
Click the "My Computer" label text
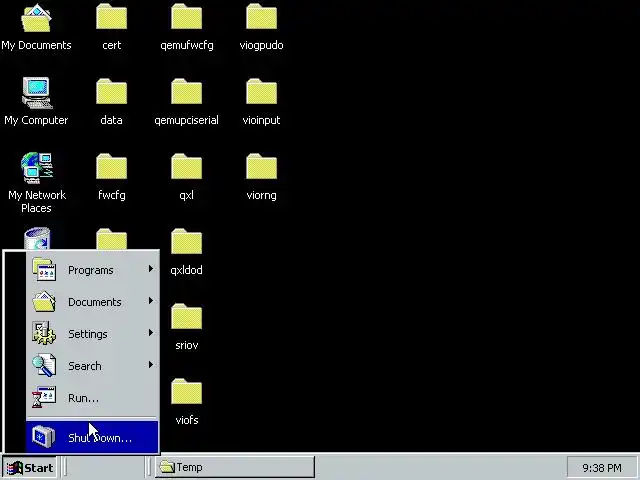36,120
